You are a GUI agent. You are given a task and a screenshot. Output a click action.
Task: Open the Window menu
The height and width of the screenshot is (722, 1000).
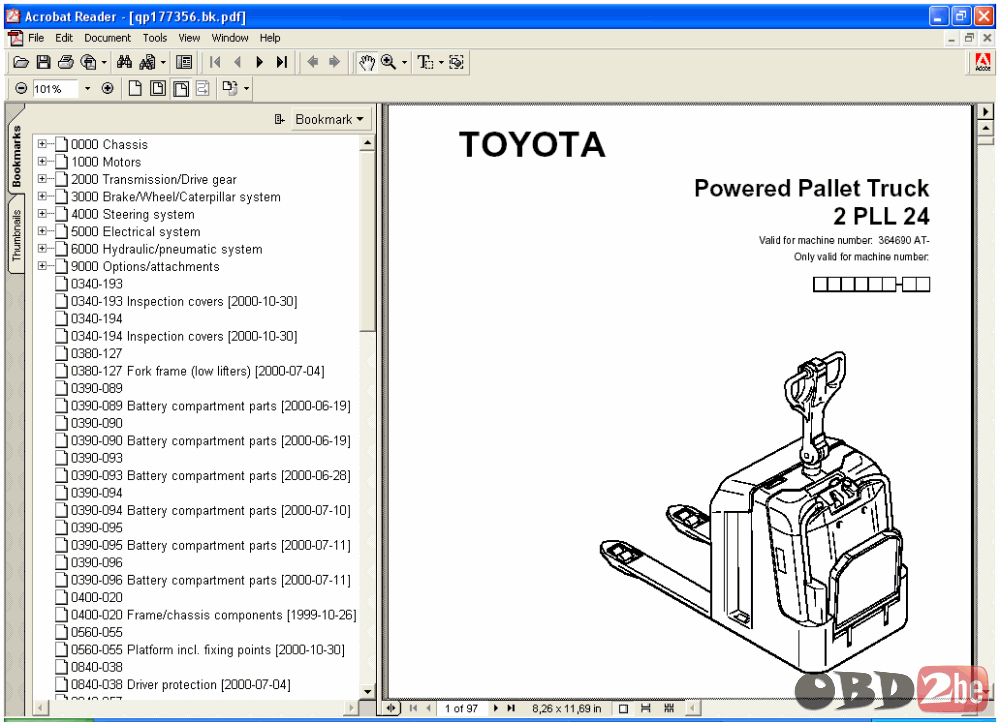(x=230, y=38)
